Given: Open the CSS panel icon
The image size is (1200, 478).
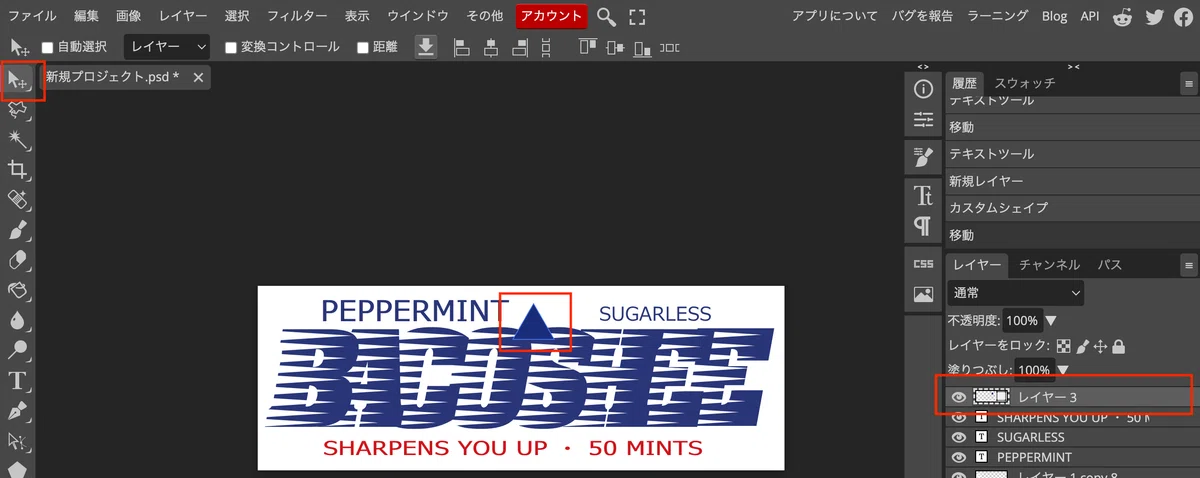Looking at the screenshot, I should [x=923, y=264].
